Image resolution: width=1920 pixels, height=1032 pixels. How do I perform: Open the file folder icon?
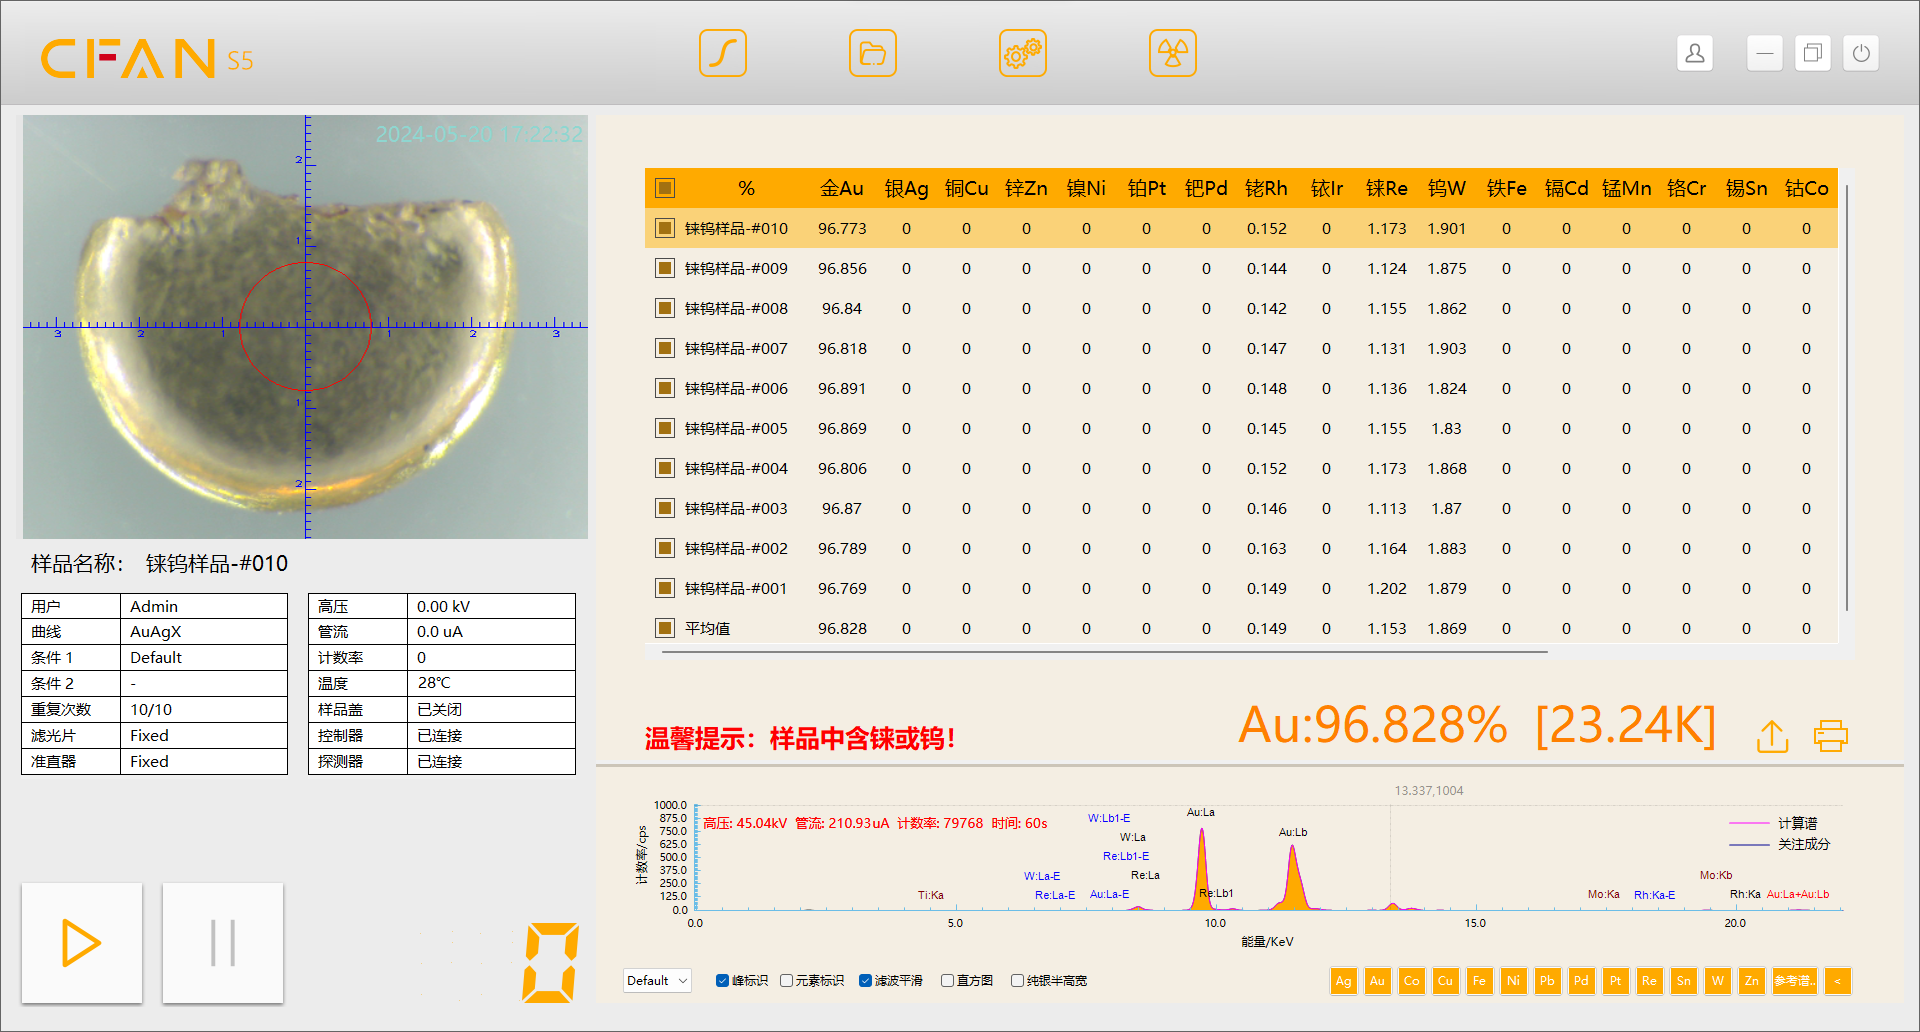pos(872,53)
